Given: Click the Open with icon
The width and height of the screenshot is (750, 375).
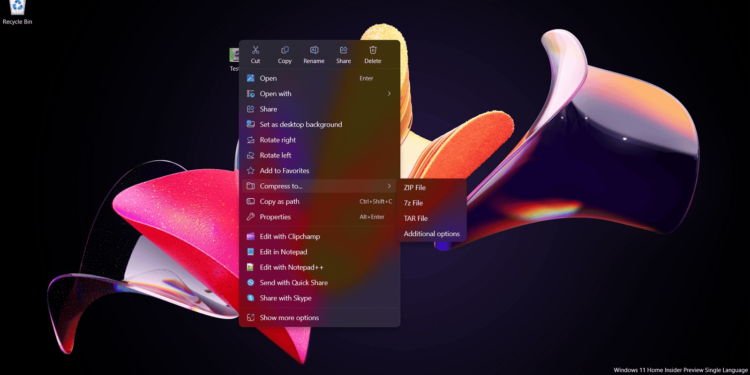Looking at the screenshot, I should coord(251,94).
